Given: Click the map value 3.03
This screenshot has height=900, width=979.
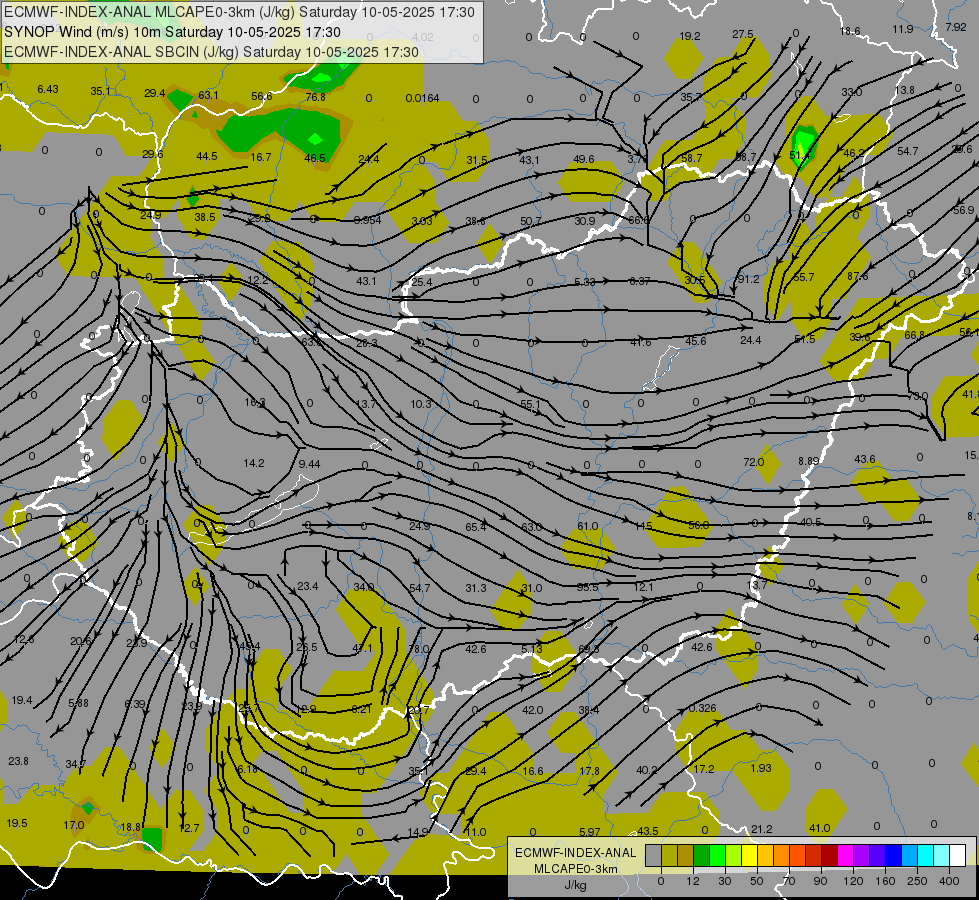Looking at the screenshot, I should (422, 220).
